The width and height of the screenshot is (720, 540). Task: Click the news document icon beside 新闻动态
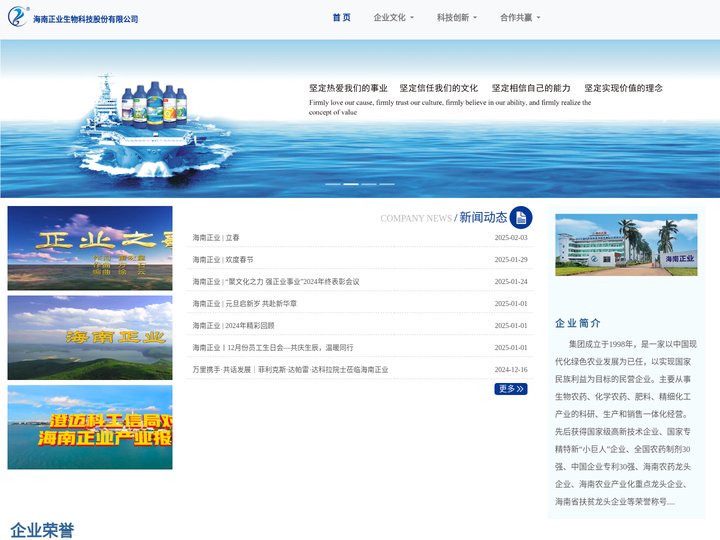point(521,218)
